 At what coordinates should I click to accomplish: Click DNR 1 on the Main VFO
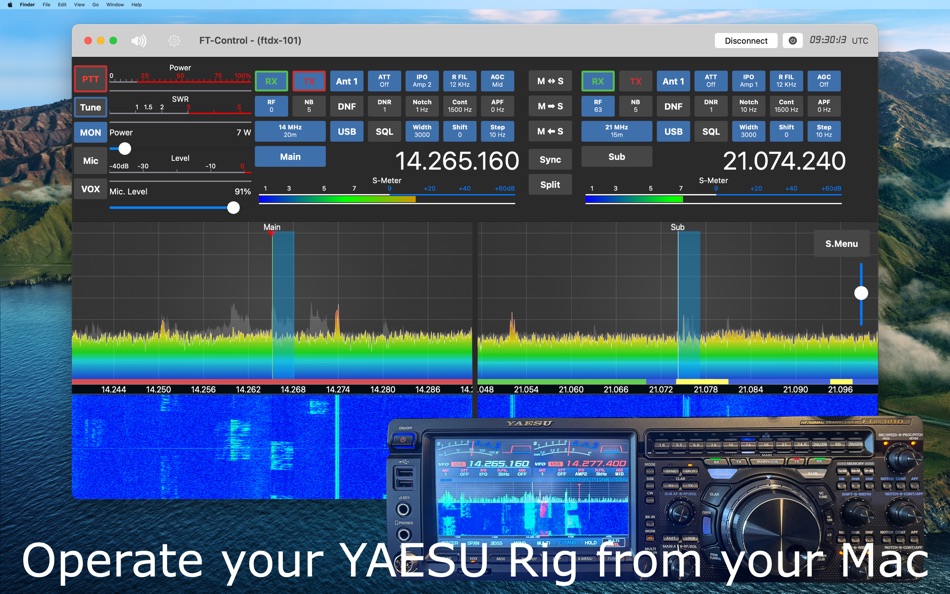click(384, 106)
